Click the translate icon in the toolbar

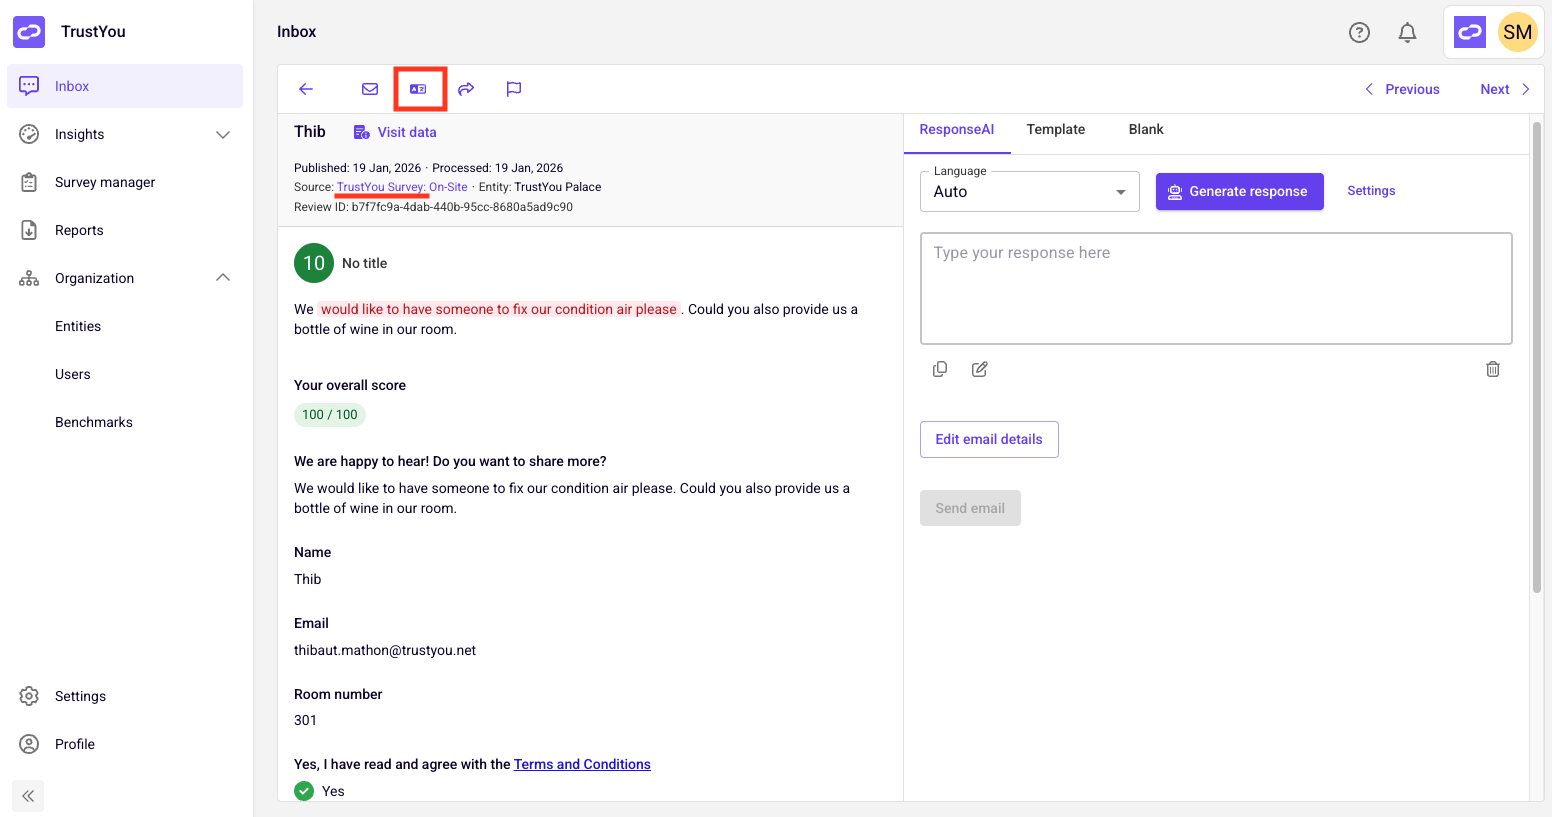[418, 89]
